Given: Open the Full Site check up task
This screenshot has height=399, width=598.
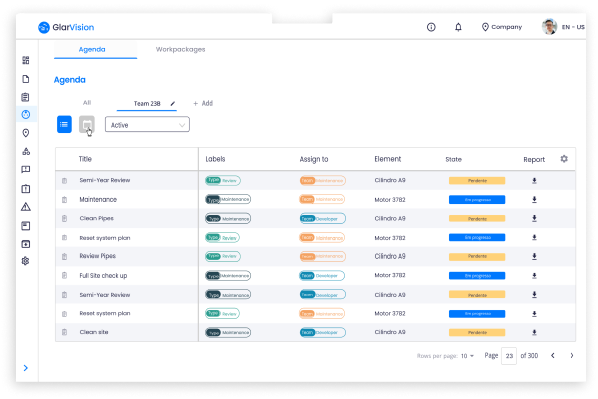Looking at the screenshot, I should (x=103, y=275).
